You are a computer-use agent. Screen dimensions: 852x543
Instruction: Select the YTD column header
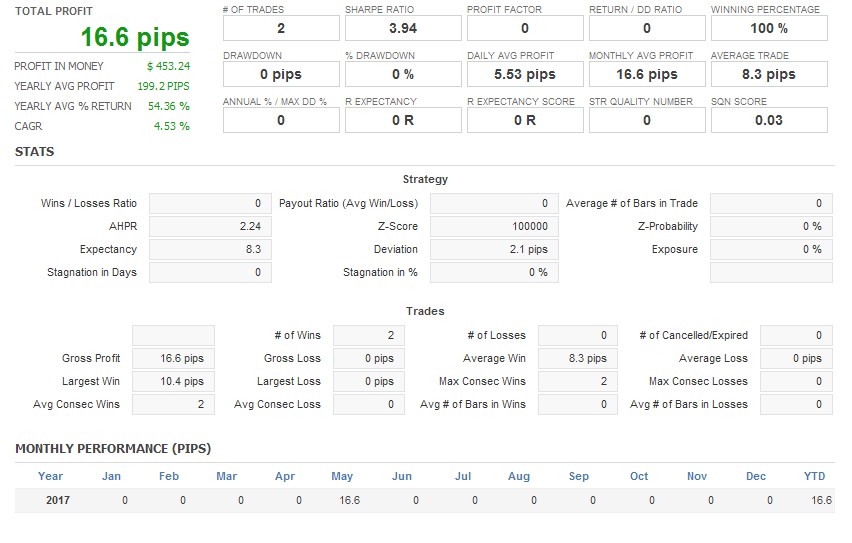[x=814, y=476]
